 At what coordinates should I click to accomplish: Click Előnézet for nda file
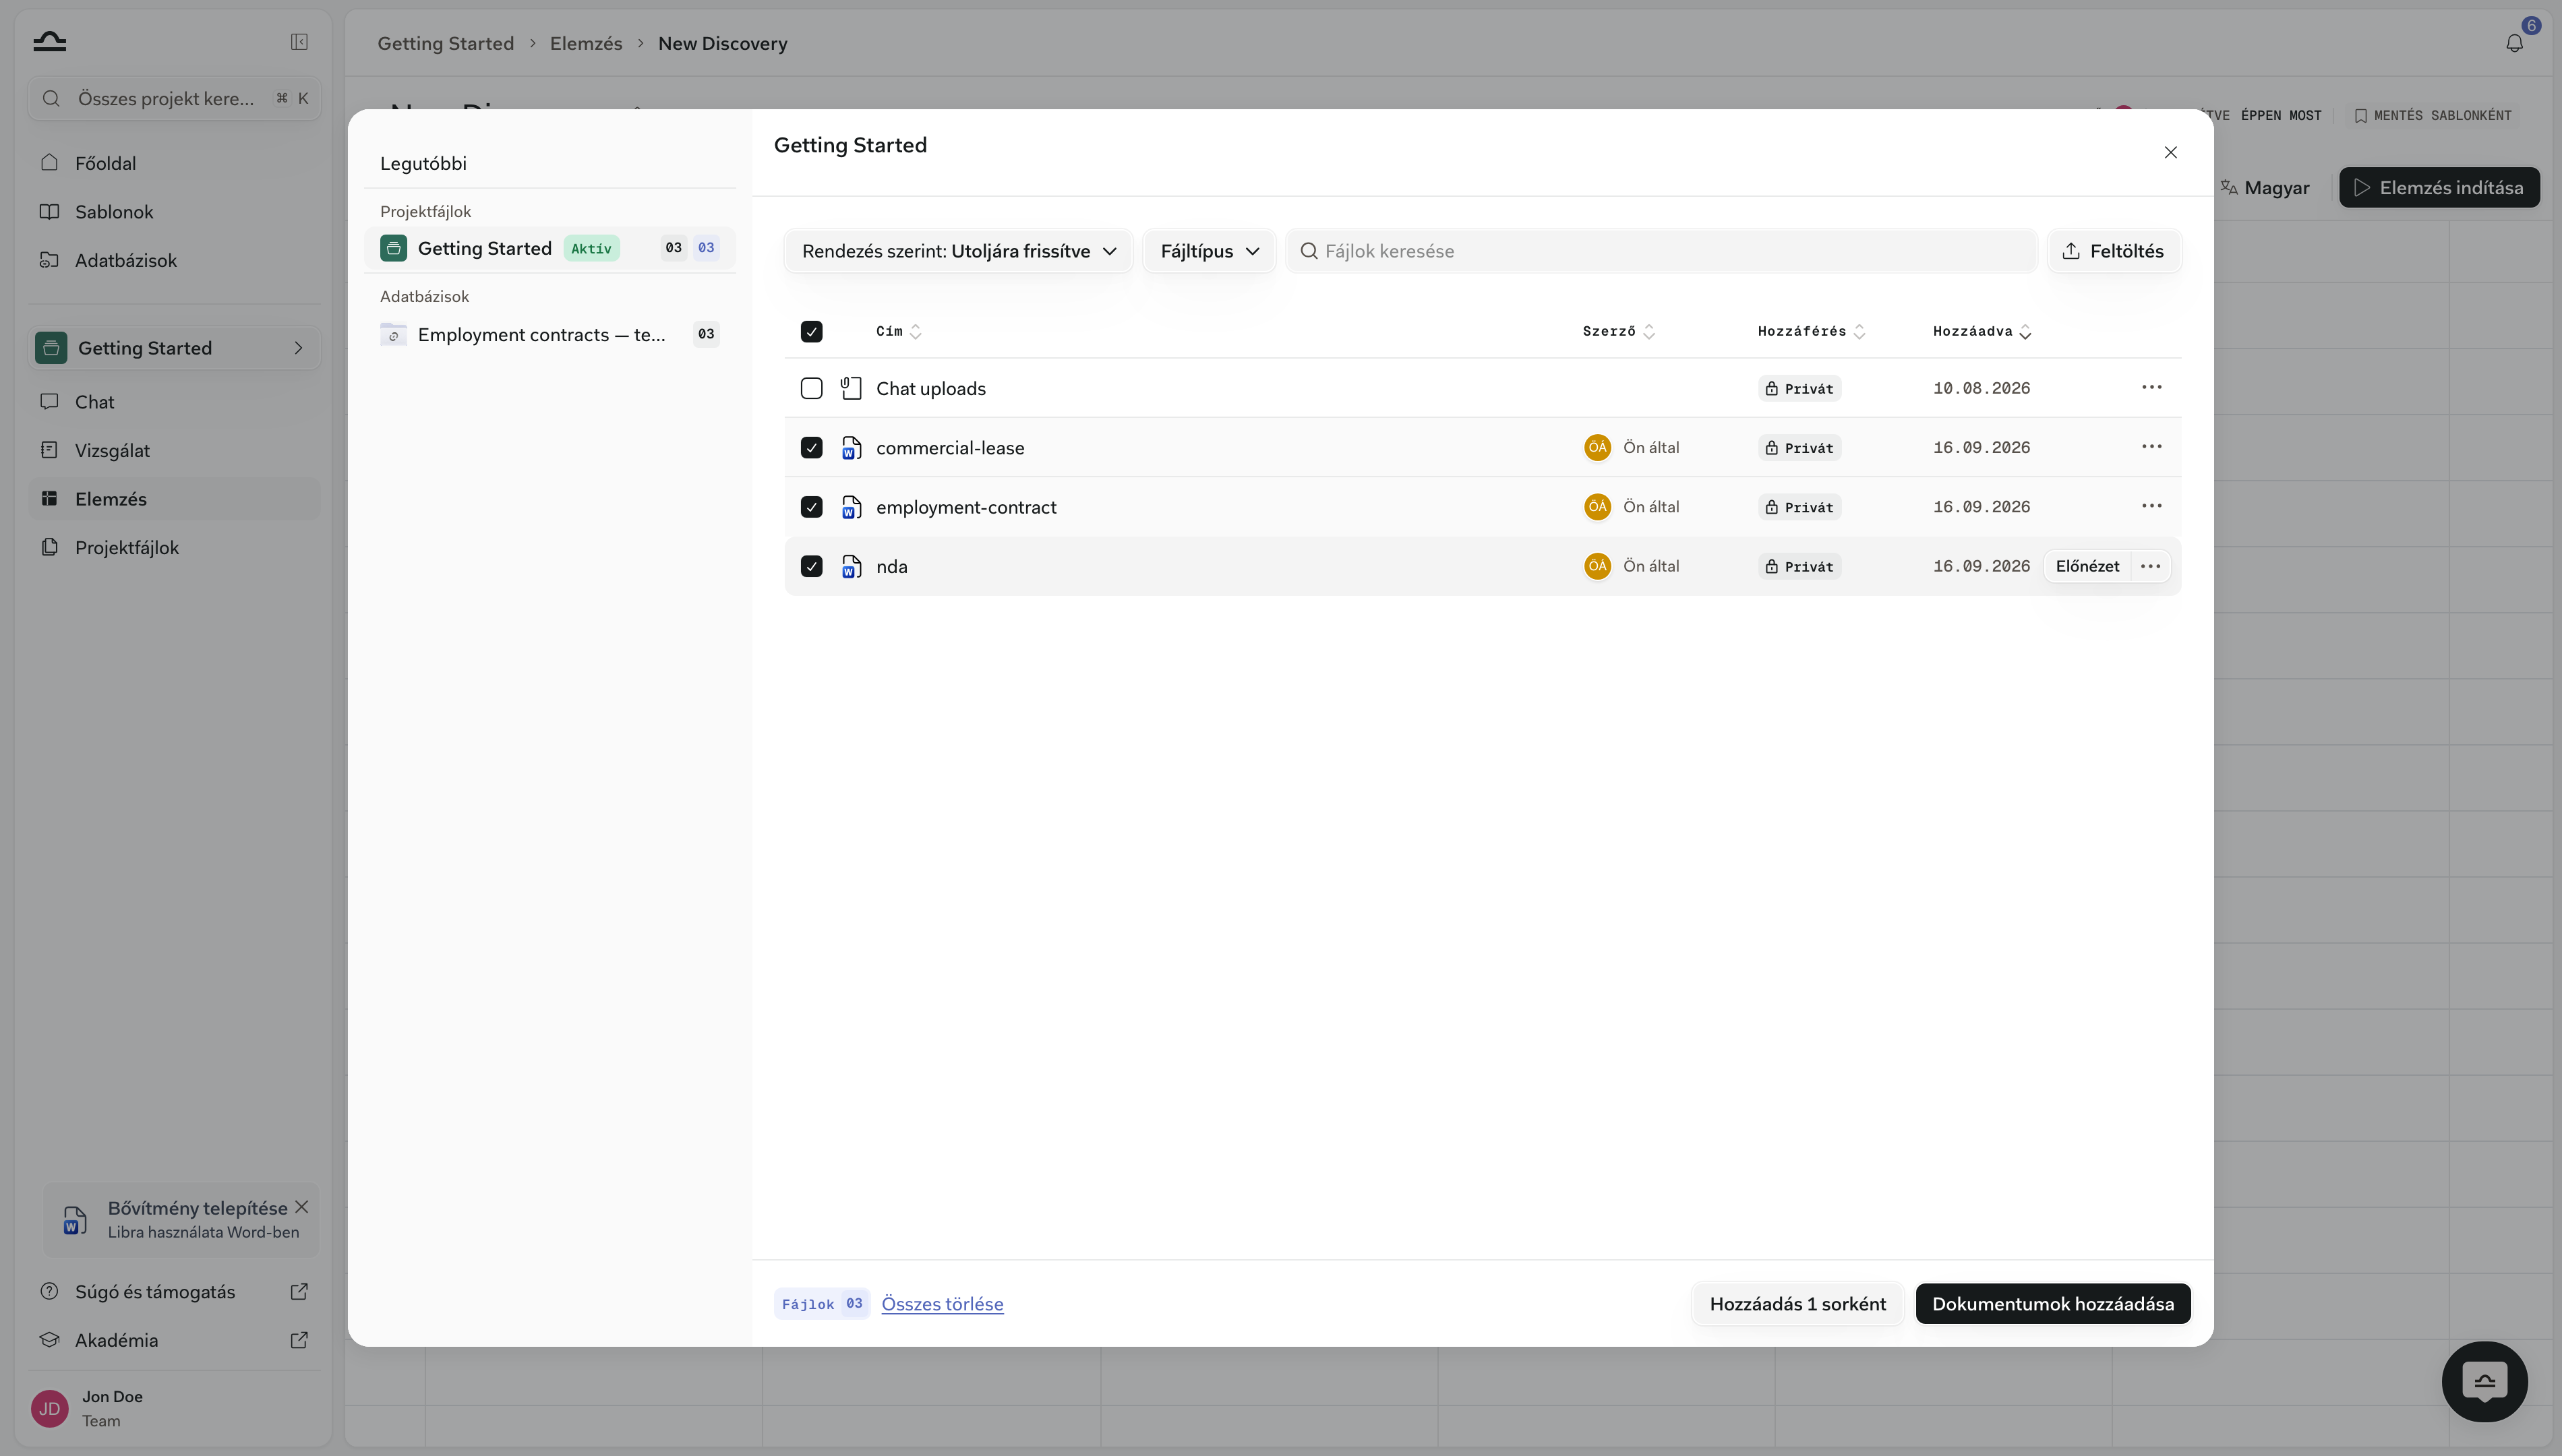[2087, 566]
